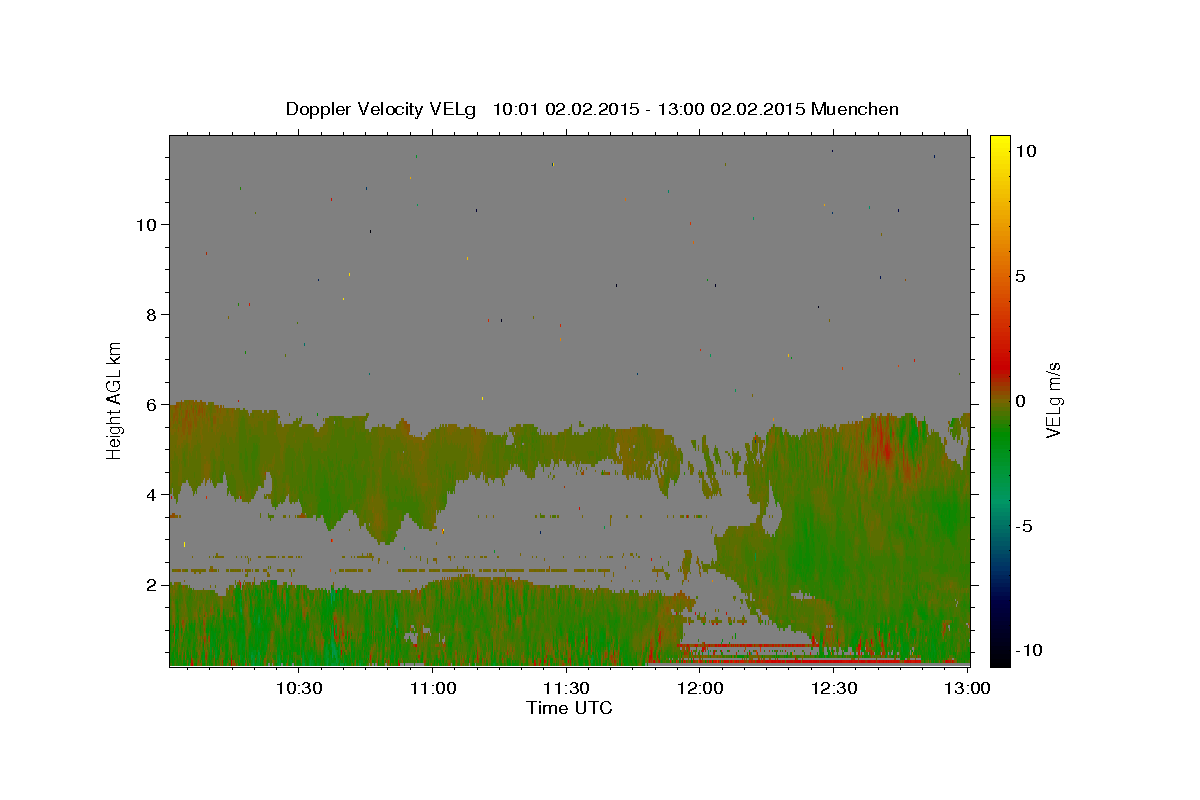This screenshot has height=800, width=1200.
Task: Click the '11:00' time axis label
Action: 433,689
